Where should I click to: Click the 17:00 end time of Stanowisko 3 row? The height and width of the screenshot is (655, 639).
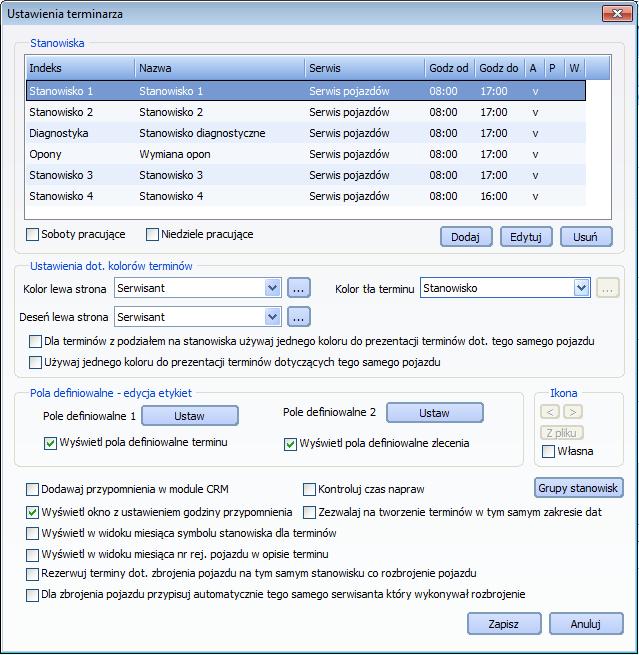pos(494,175)
